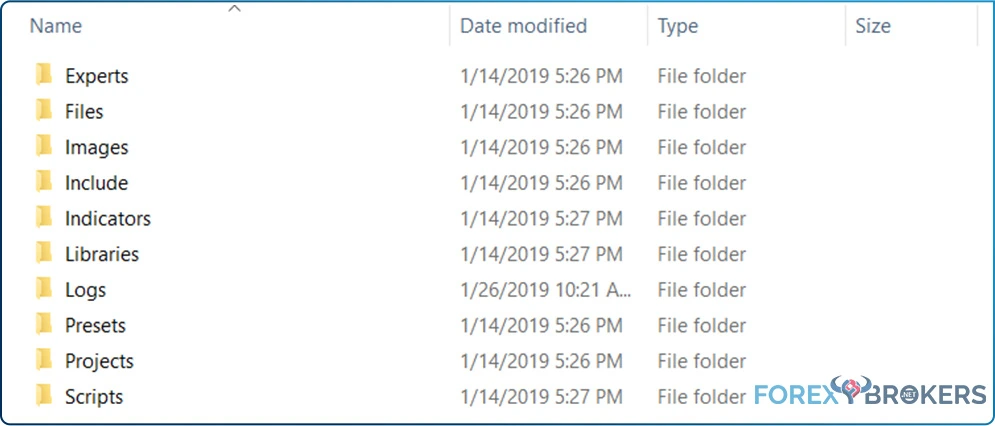Screen dimensions: 995x426
Task: Select the Presets folder name
Action: [x=96, y=325]
